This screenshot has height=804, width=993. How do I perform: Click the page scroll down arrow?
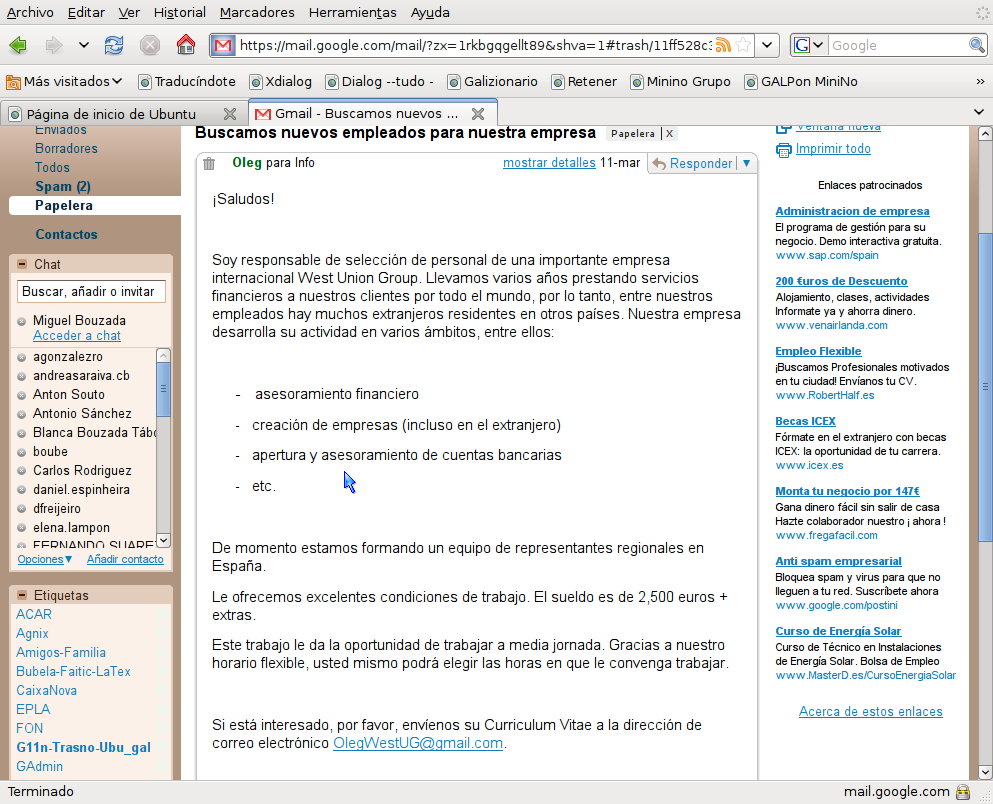coord(985,772)
